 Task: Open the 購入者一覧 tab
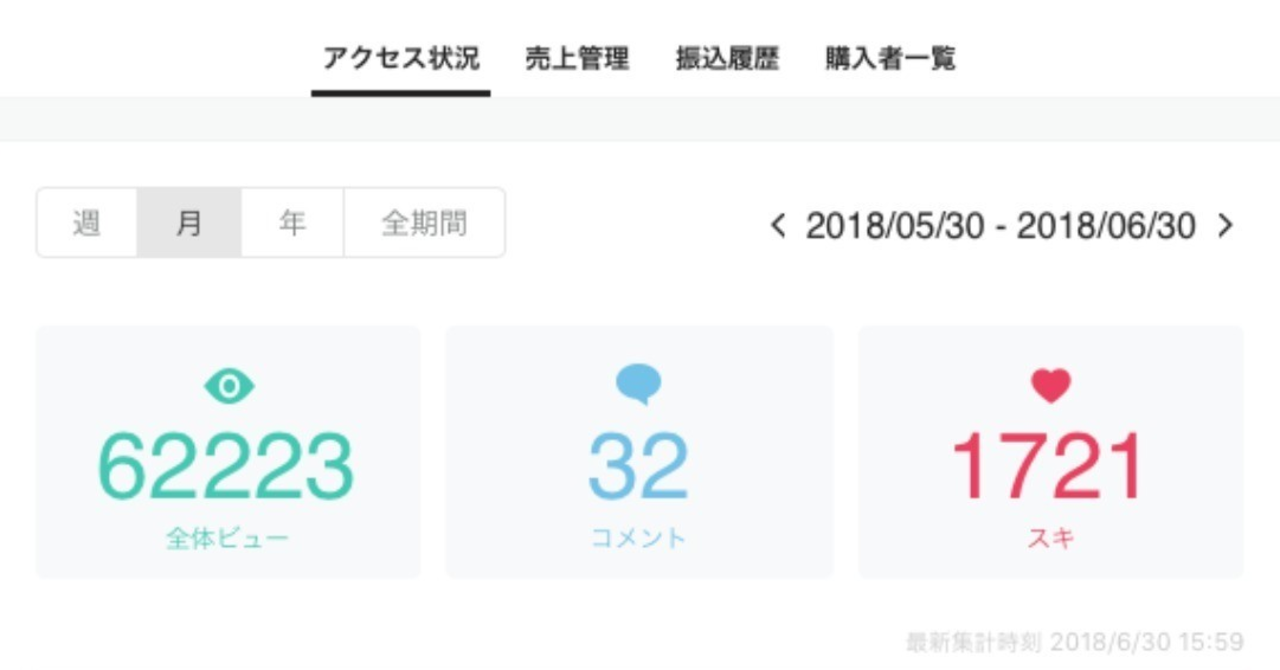click(890, 58)
